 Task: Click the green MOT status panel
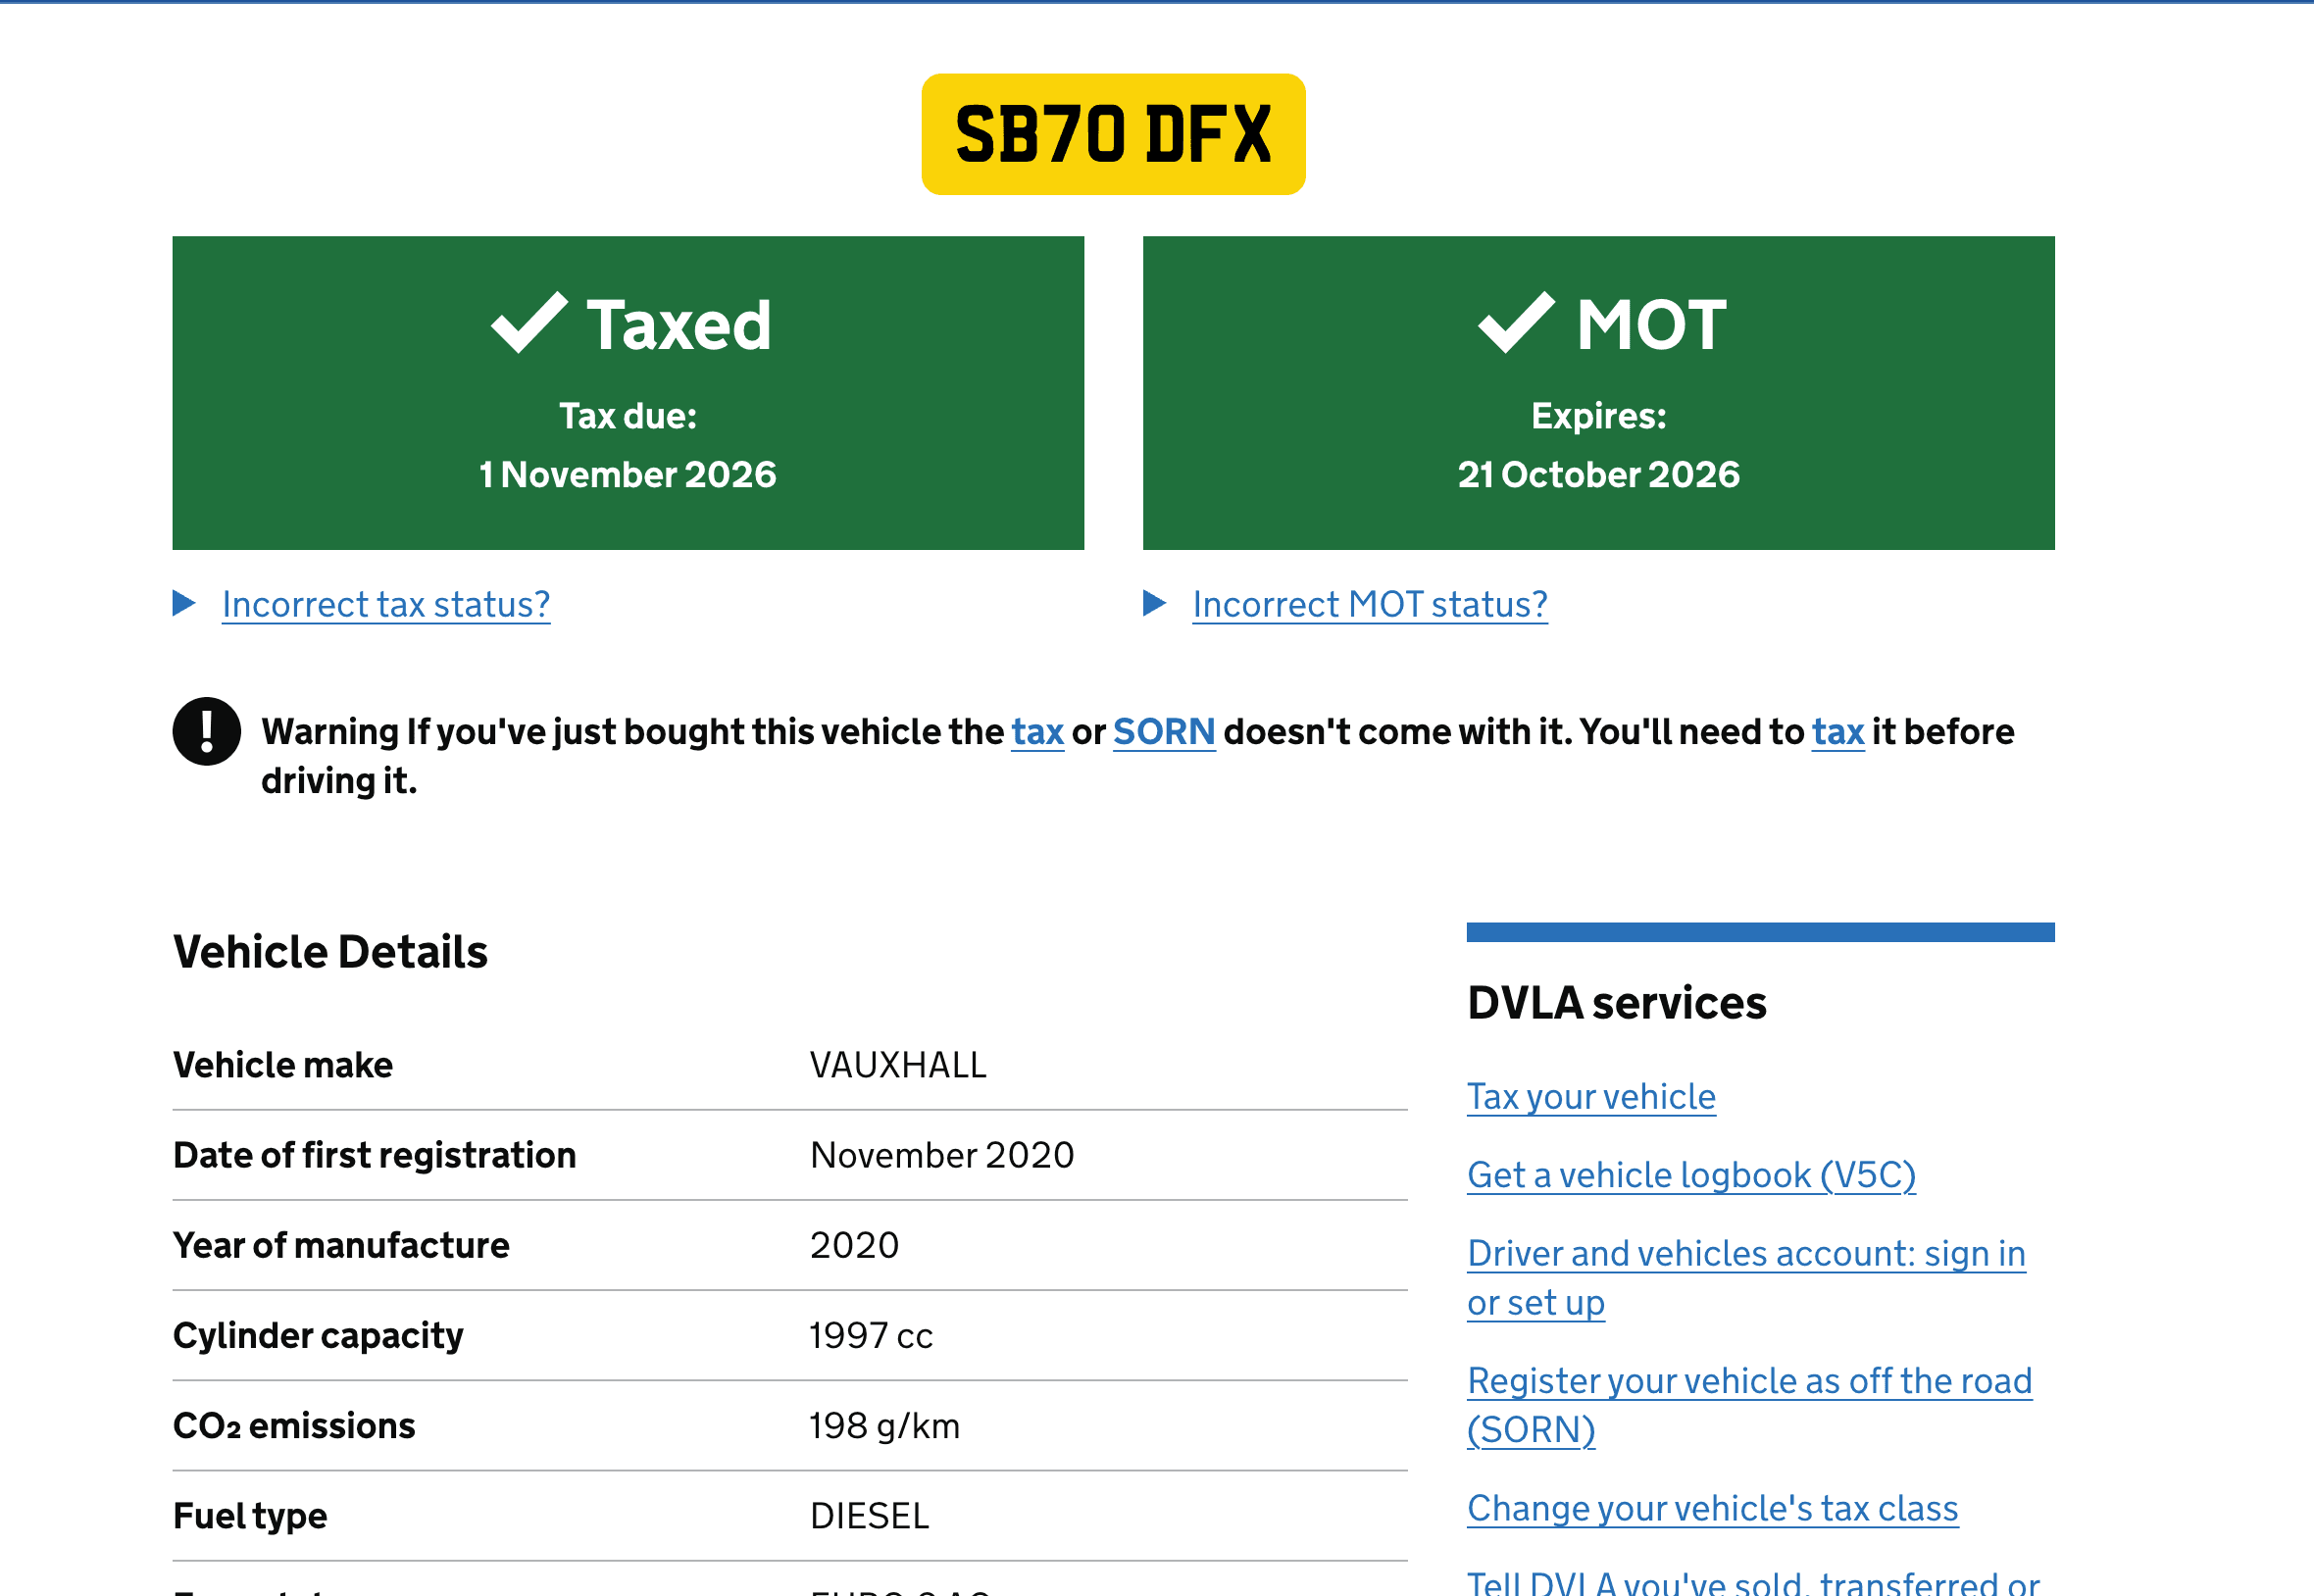(x=1598, y=393)
